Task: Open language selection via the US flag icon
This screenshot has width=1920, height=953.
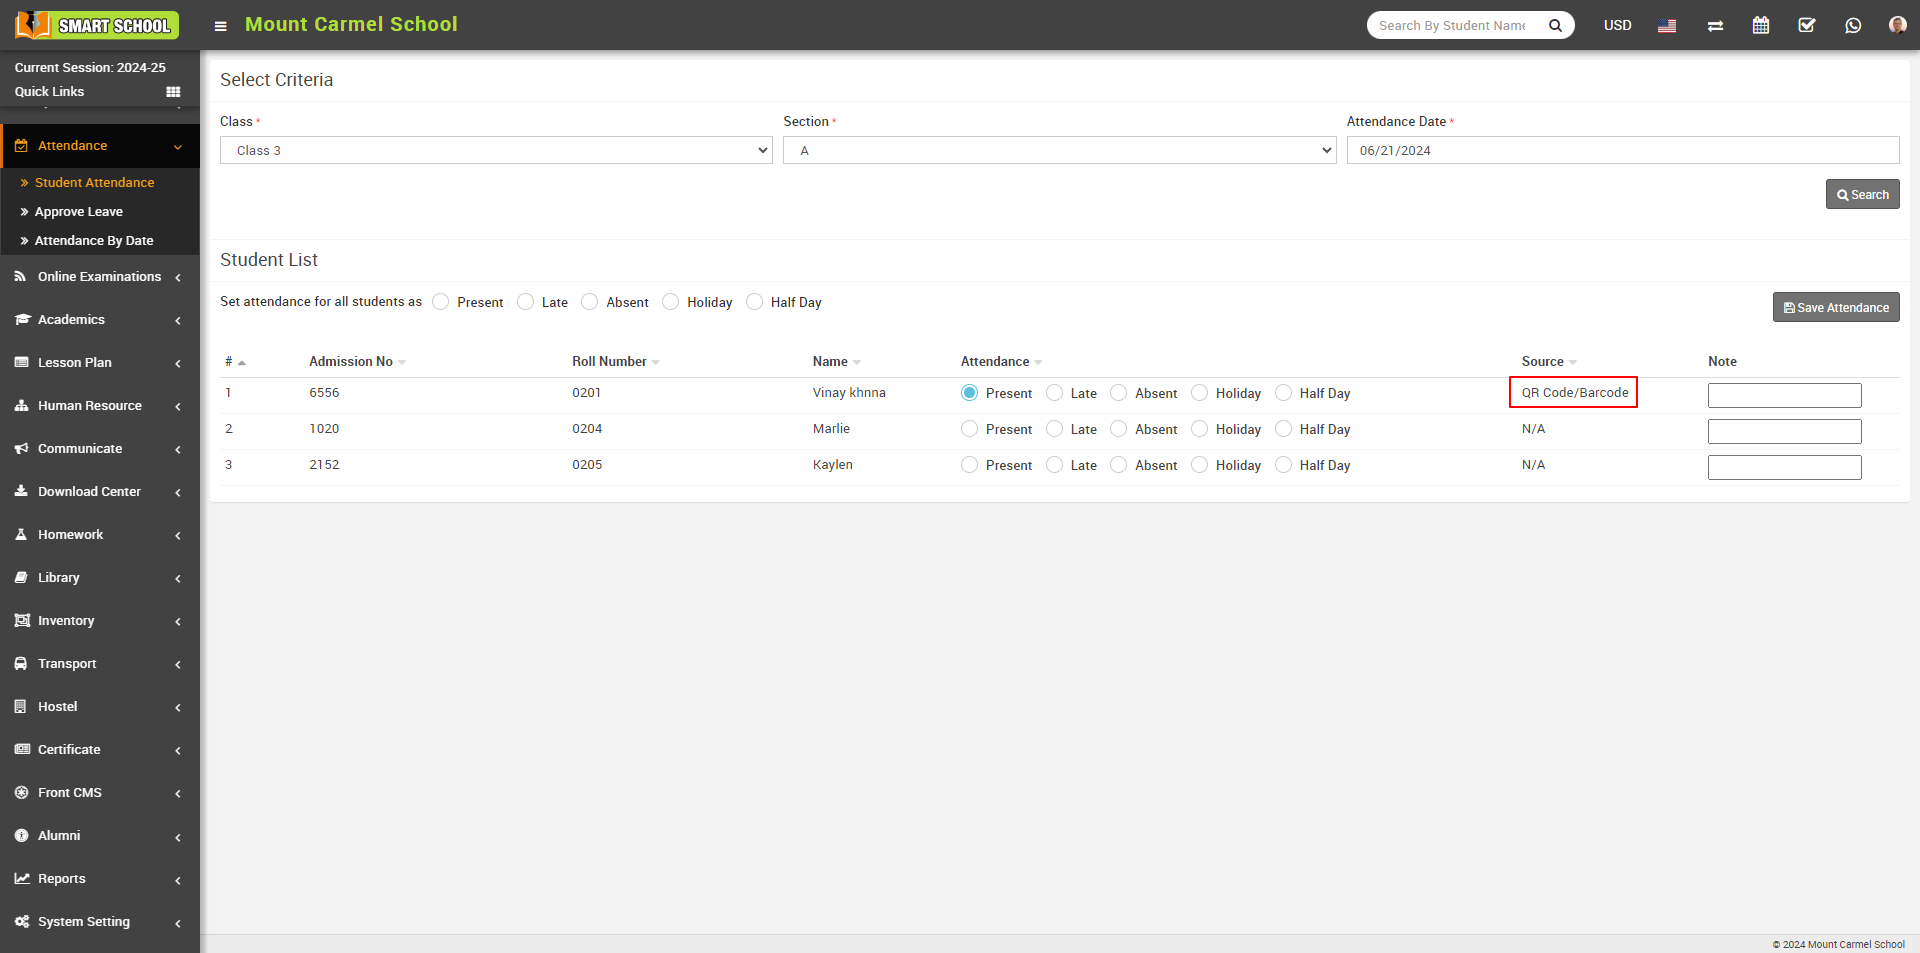Action: [1667, 27]
